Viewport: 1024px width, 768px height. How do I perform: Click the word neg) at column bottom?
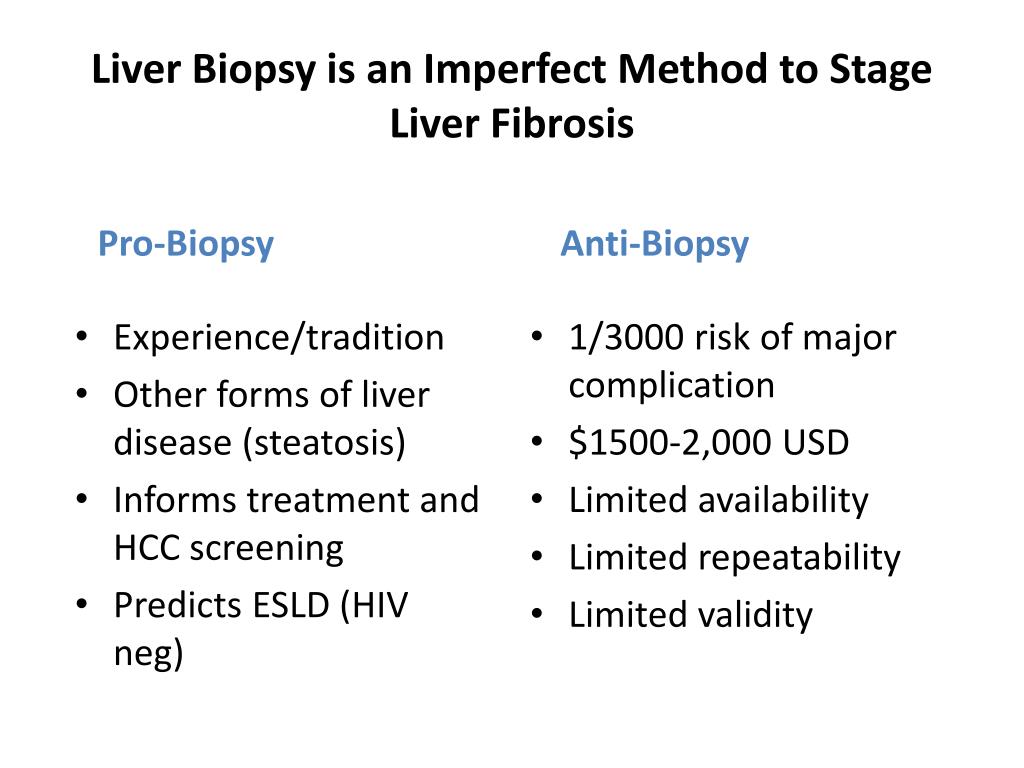148,654
